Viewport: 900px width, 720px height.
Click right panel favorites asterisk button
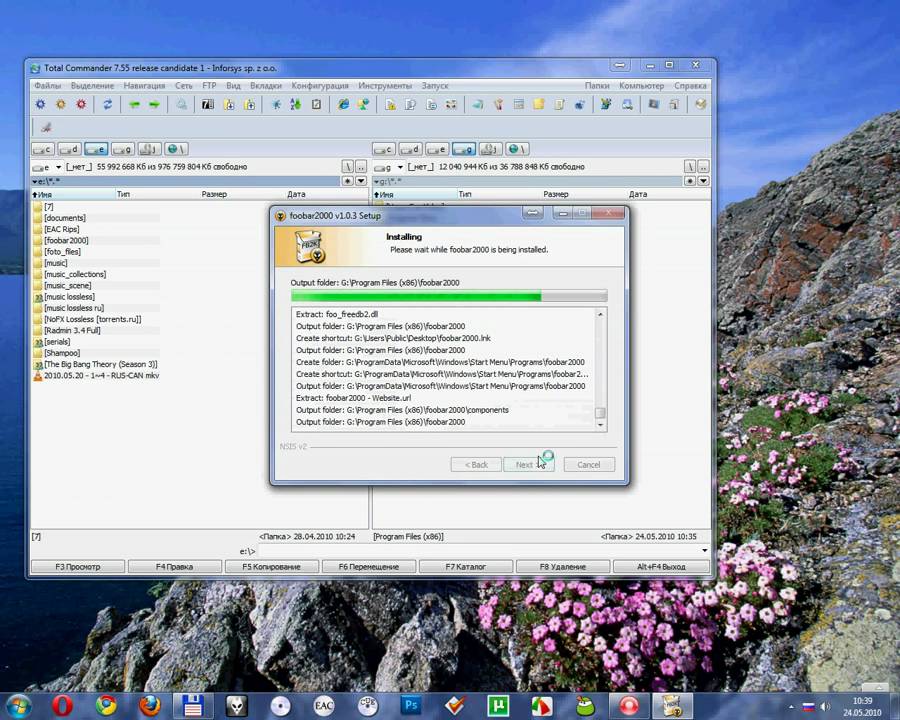tap(690, 181)
